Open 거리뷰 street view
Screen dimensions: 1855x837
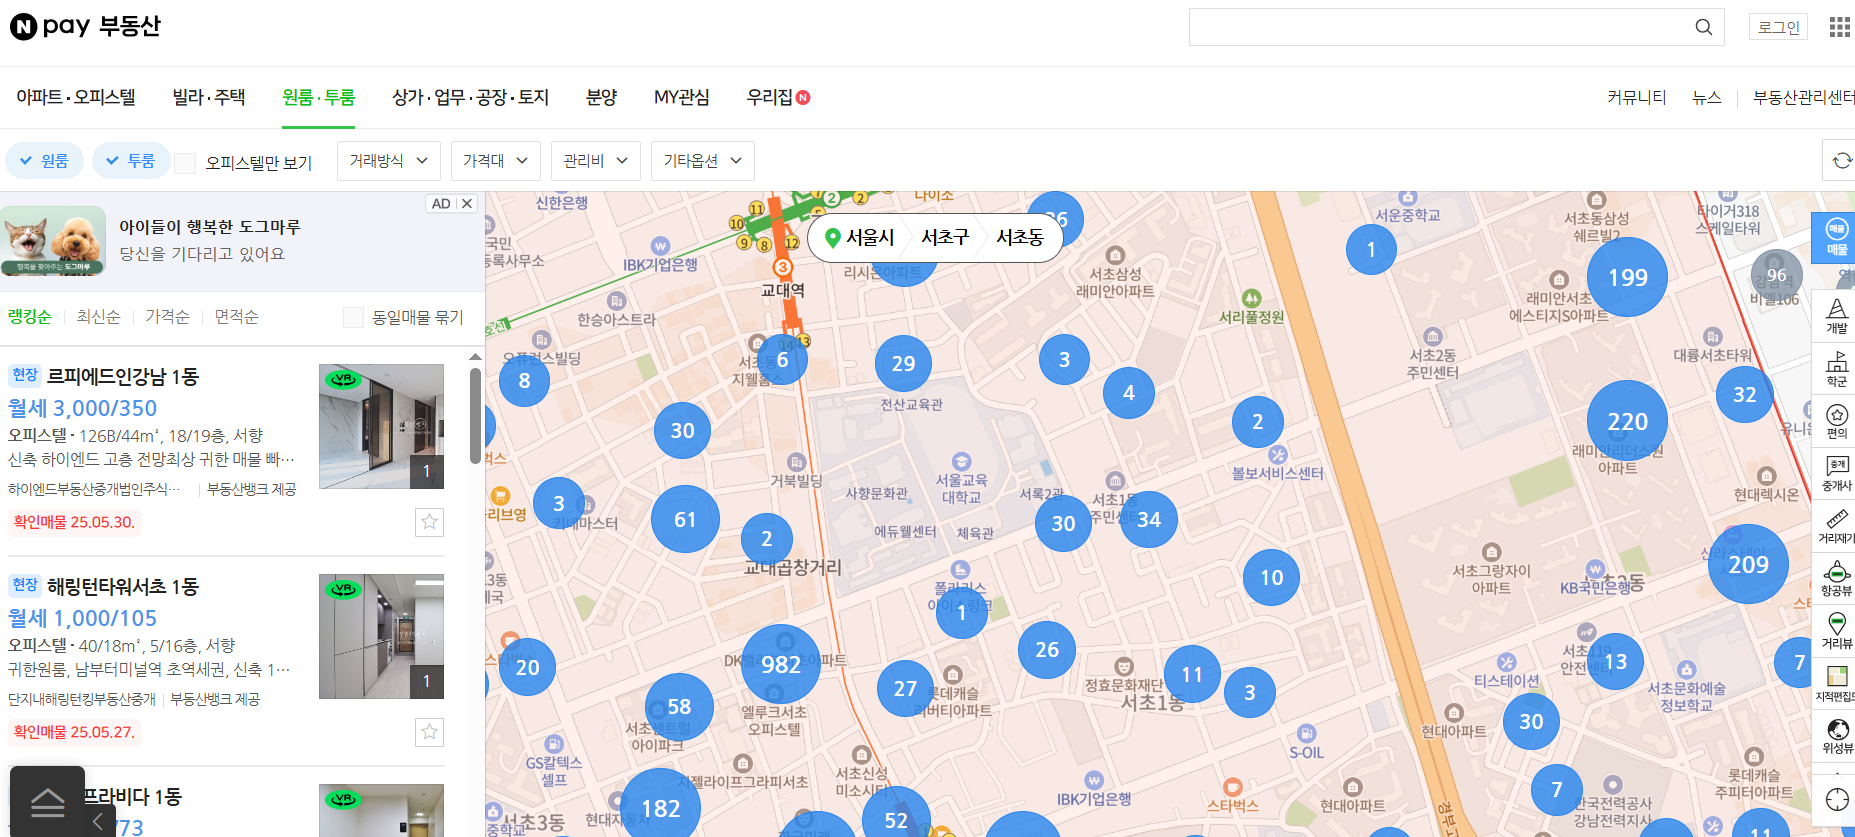[x=1837, y=631]
